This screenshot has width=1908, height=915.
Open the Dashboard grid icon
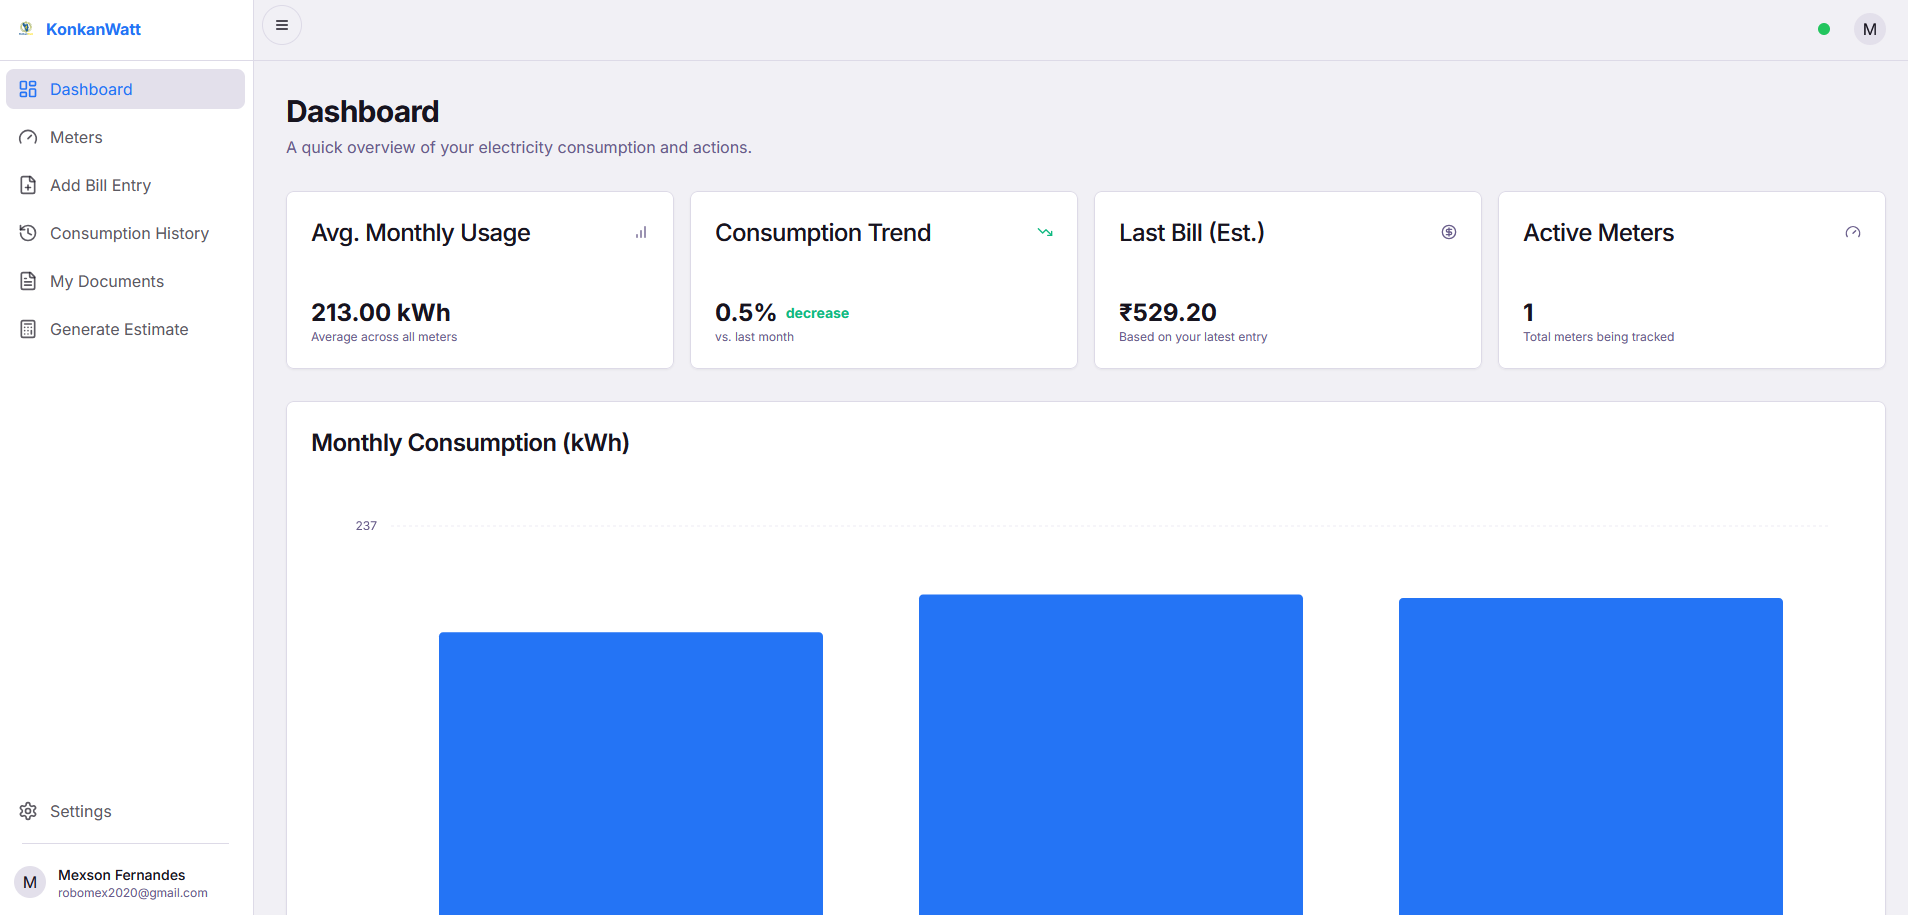pos(28,89)
